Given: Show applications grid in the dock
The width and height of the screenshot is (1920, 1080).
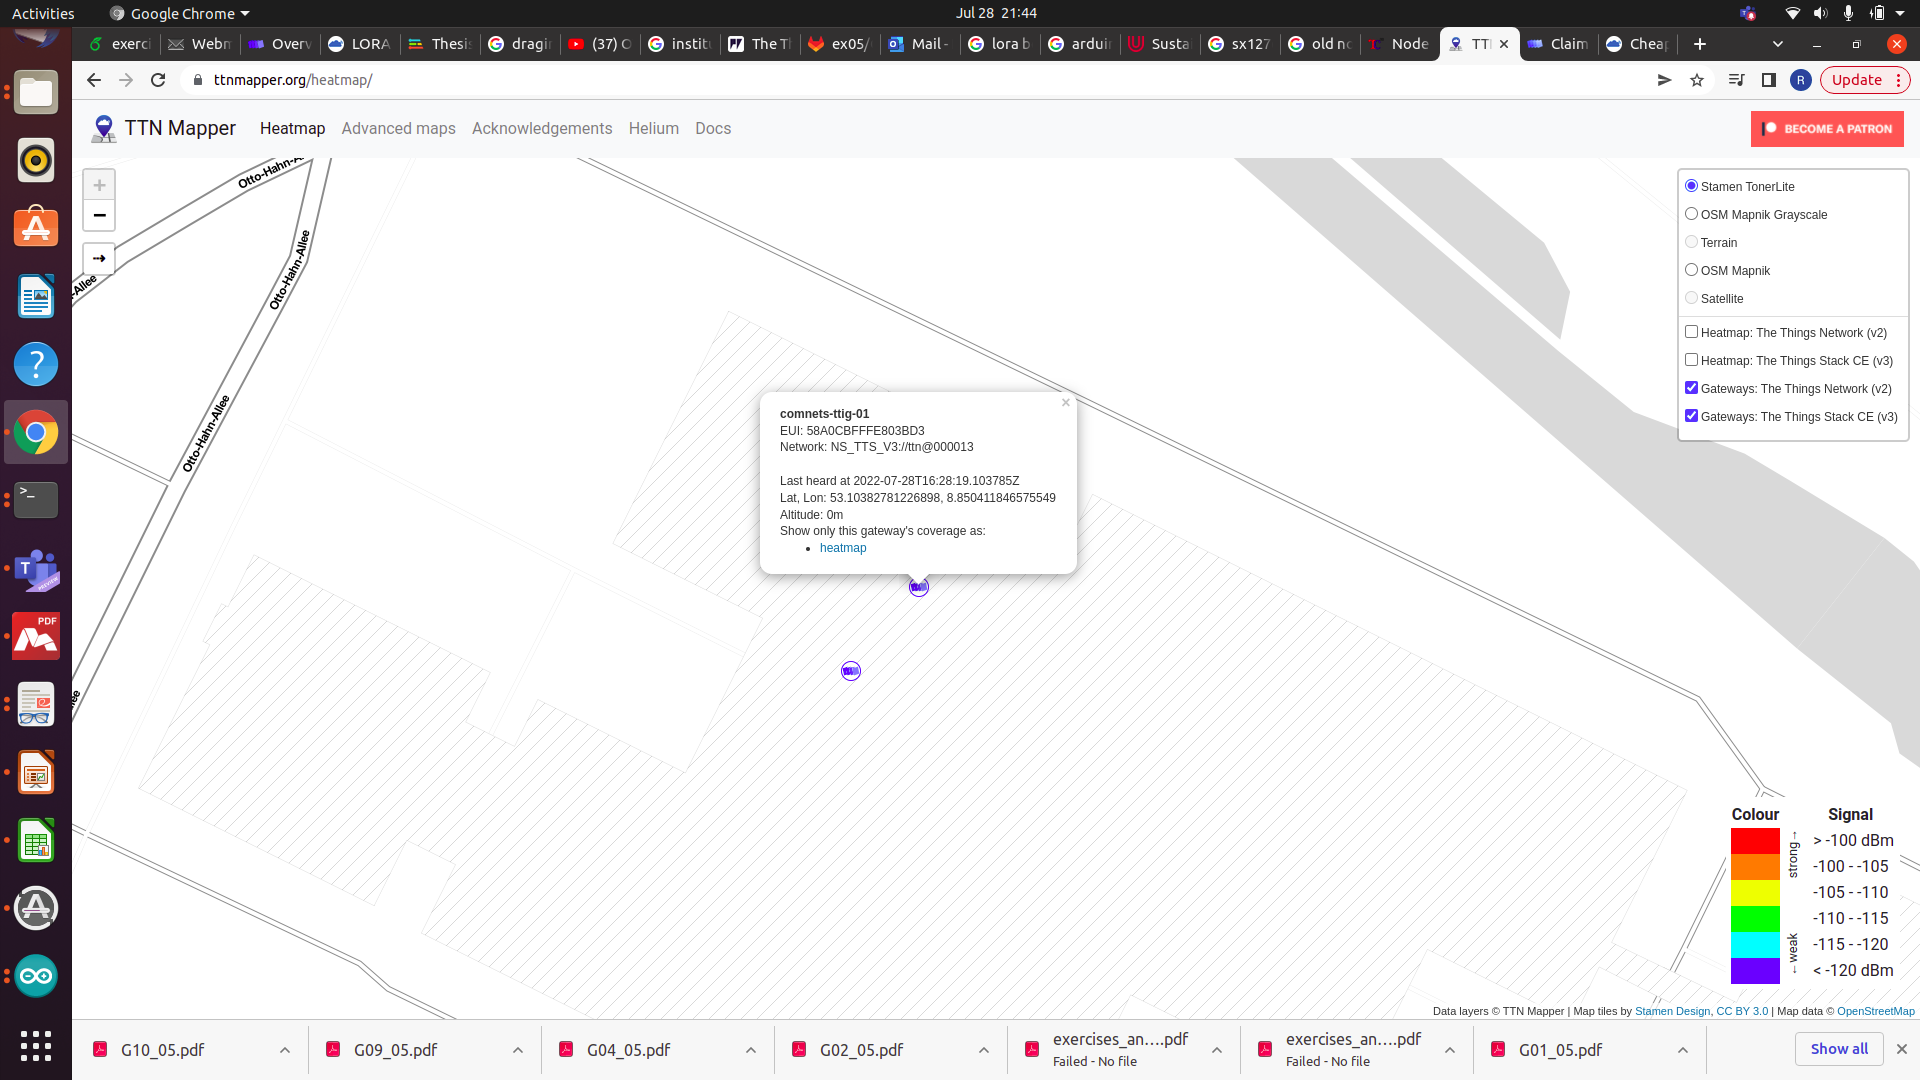Looking at the screenshot, I should (36, 1045).
